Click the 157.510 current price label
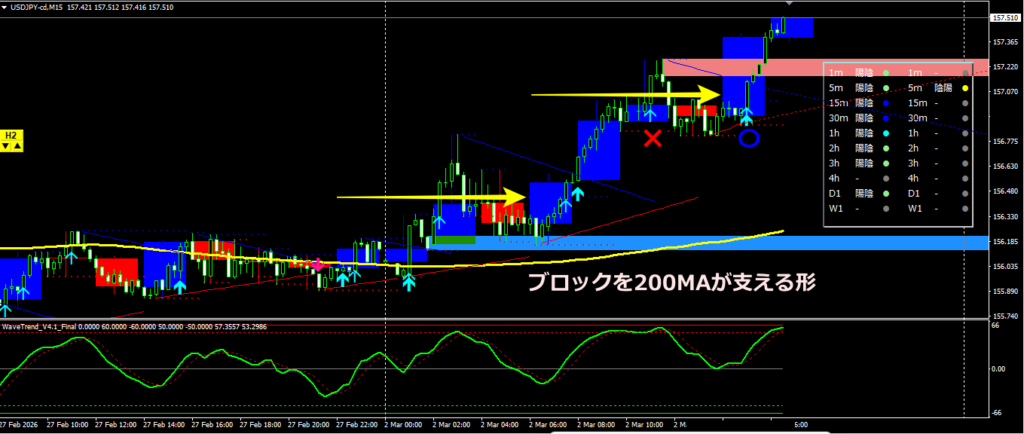 tap(1004, 18)
